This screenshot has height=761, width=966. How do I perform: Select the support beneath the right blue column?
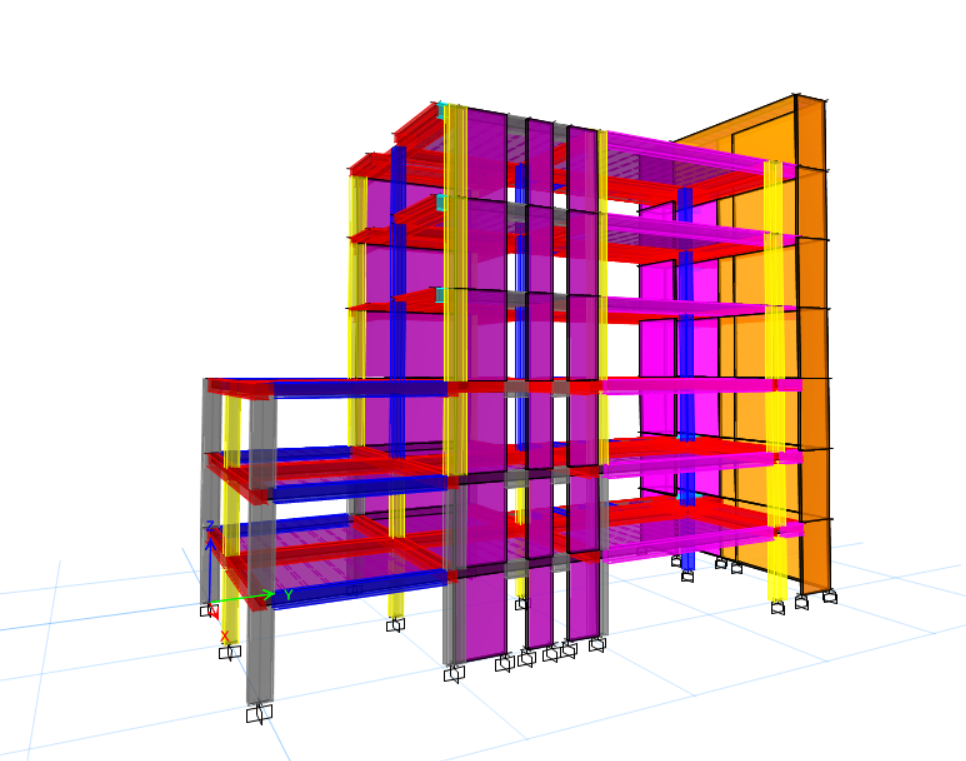(688, 576)
